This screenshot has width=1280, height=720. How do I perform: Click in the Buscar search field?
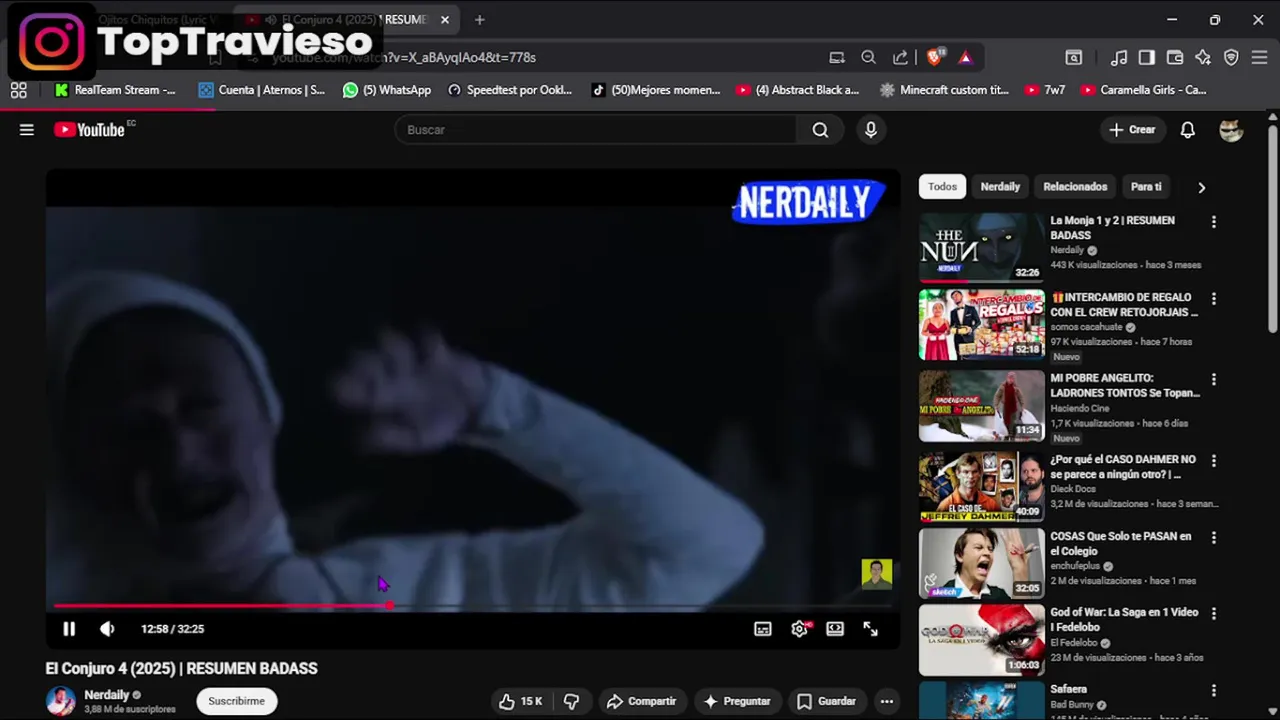coord(596,130)
